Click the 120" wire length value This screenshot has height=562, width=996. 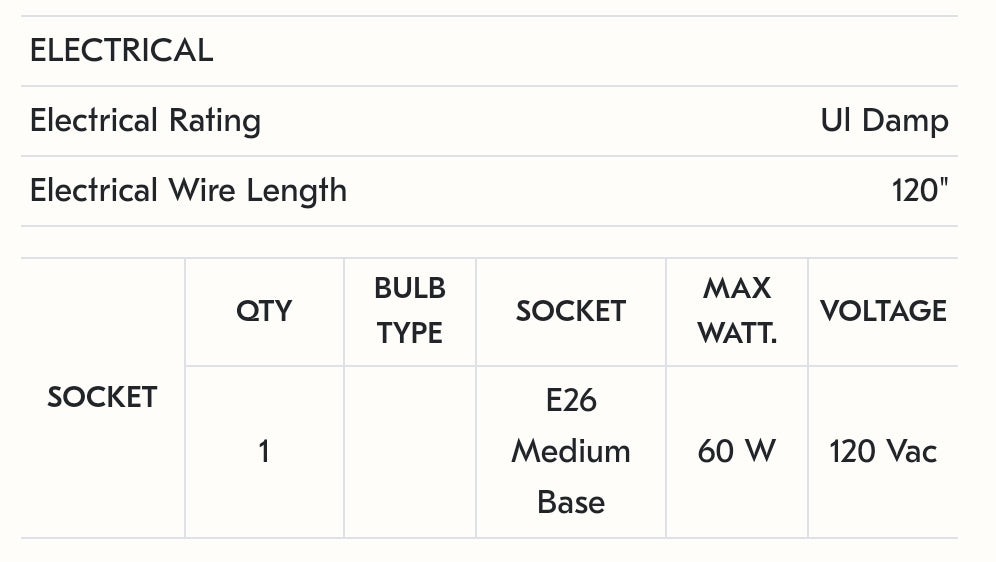click(920, 190)
